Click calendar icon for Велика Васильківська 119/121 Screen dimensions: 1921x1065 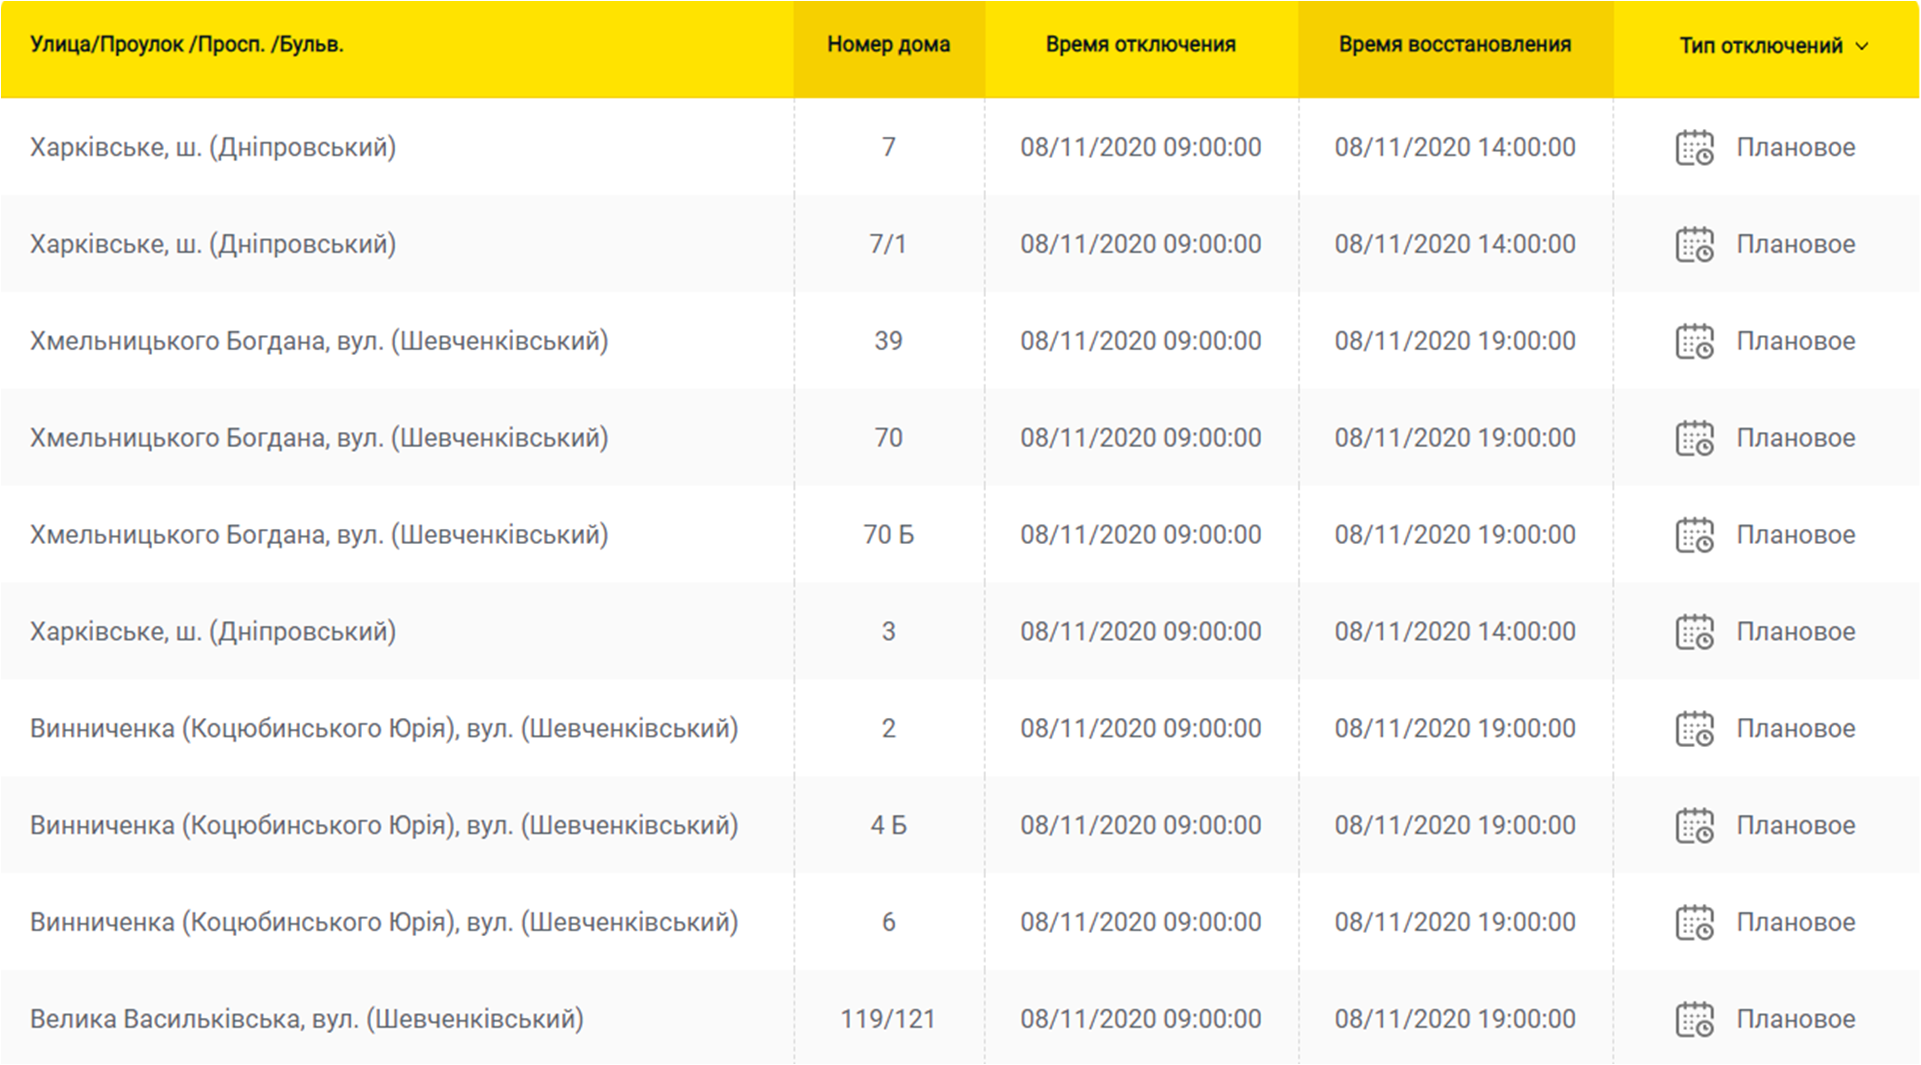pyautogui.click(x=1694, y=1020)
